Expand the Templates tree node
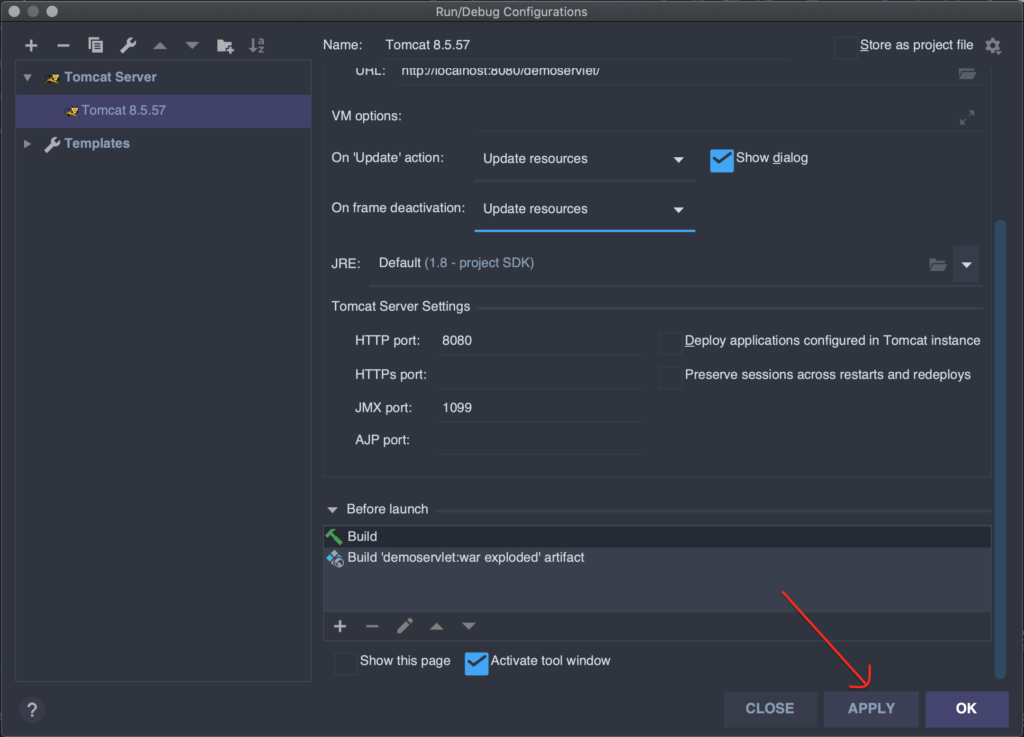The image size is (1024, 737). coord(27,144)
